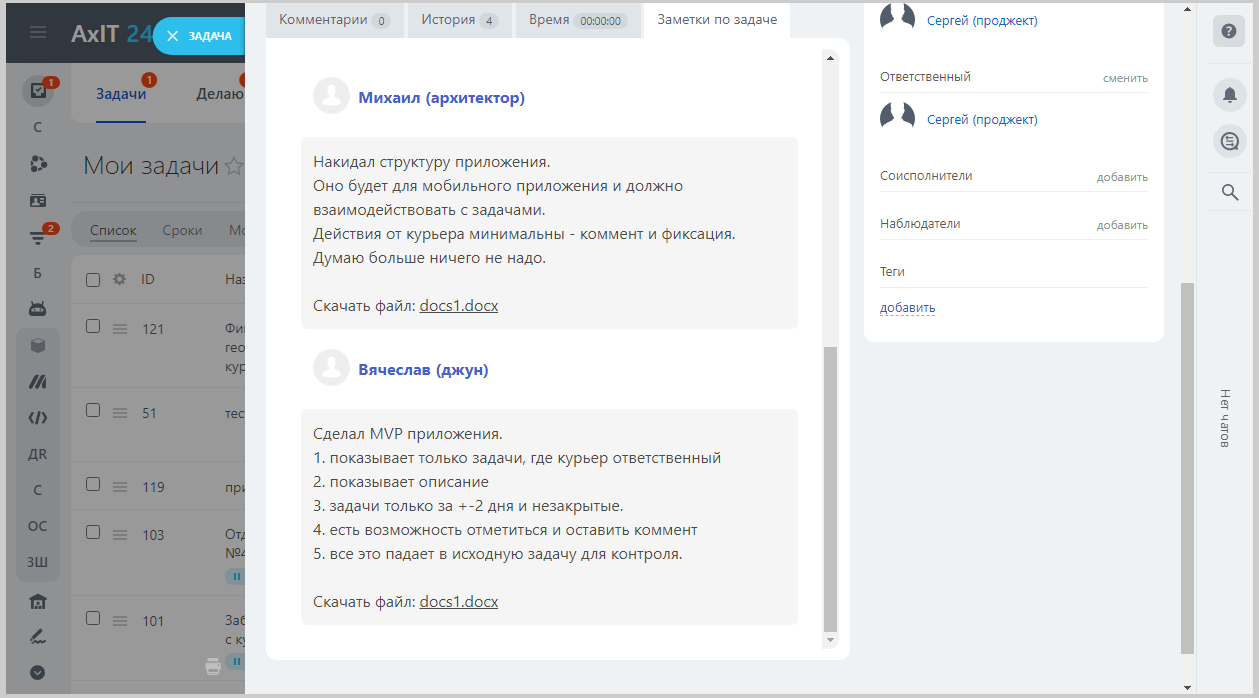The height and width of the screenshot is (698, 1259).
Task: Check the box for task 121
Action: [93, 326]
